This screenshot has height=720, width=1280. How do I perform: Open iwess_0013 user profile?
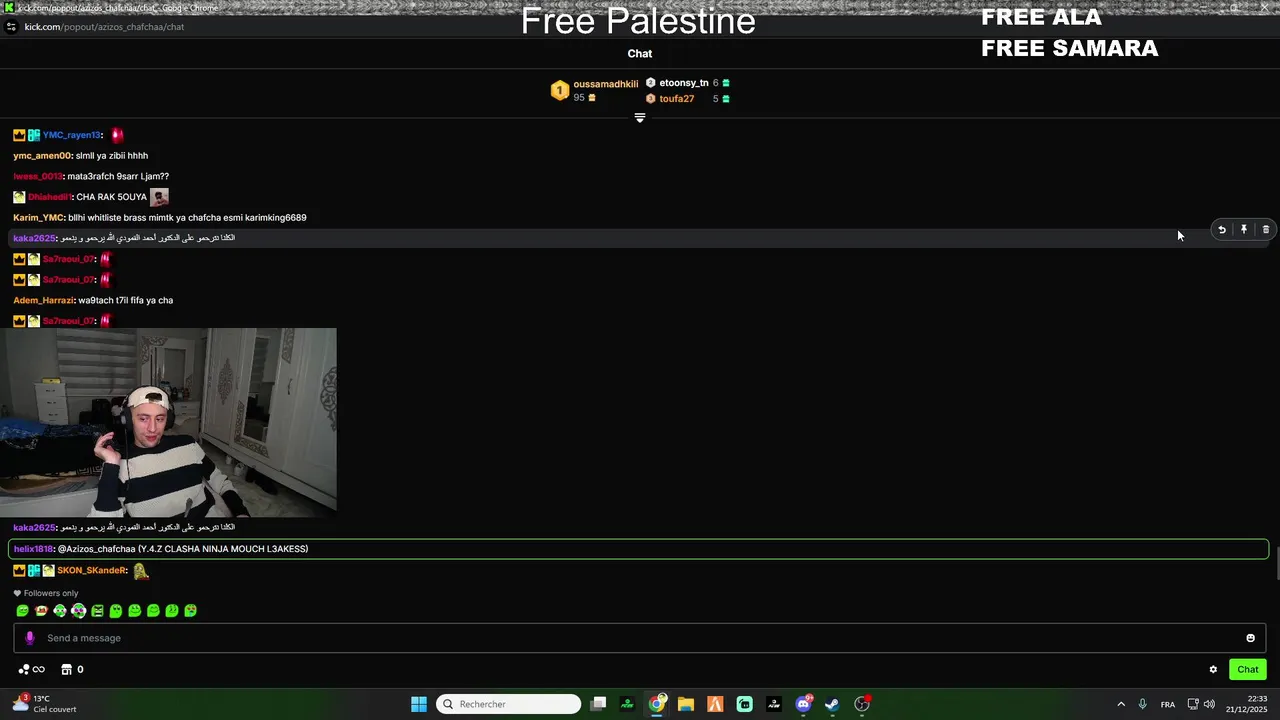[x=38, y=177]
